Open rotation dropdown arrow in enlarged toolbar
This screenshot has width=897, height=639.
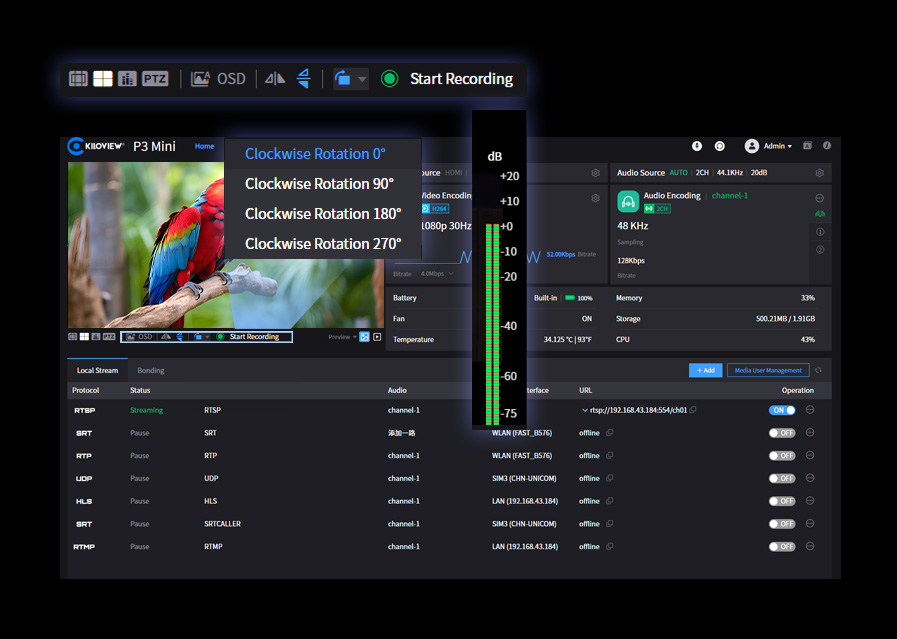(x=362, y=79)
